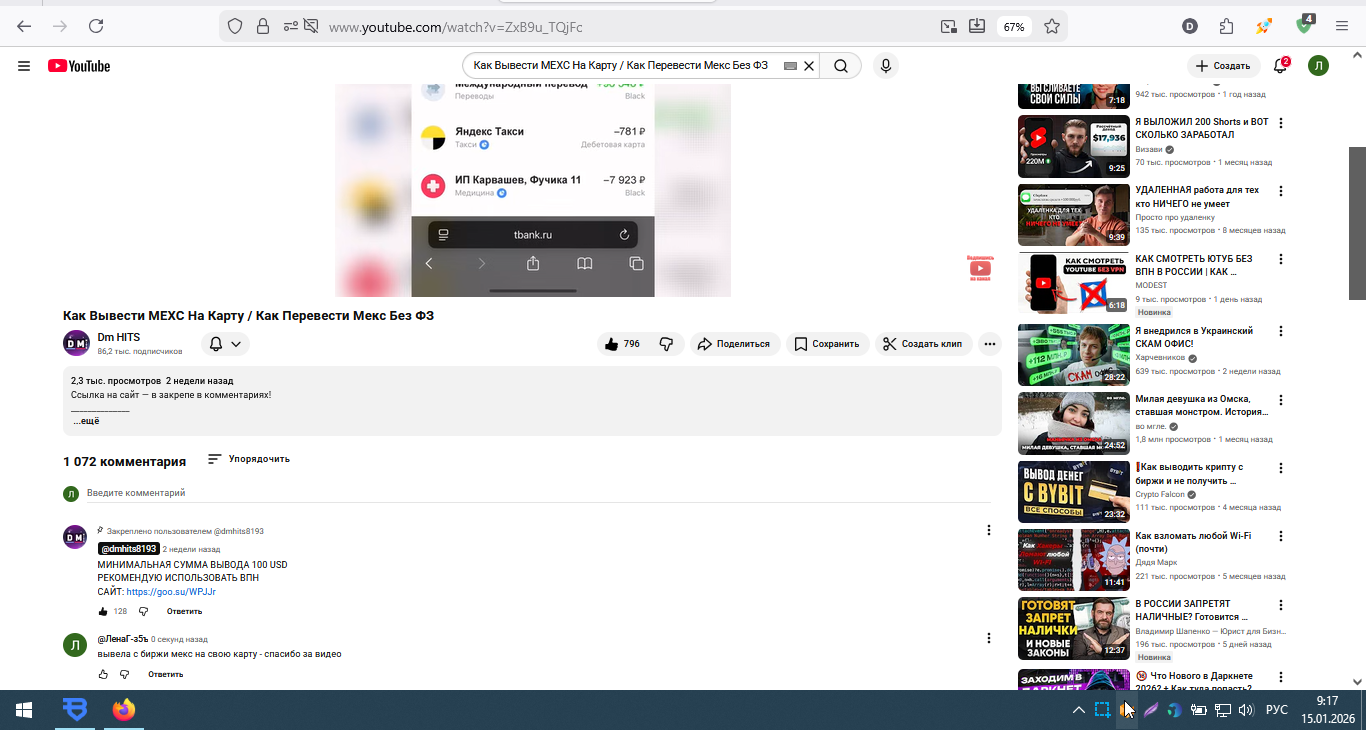
Task: Save the video using Сохранить
Action: 828,344
